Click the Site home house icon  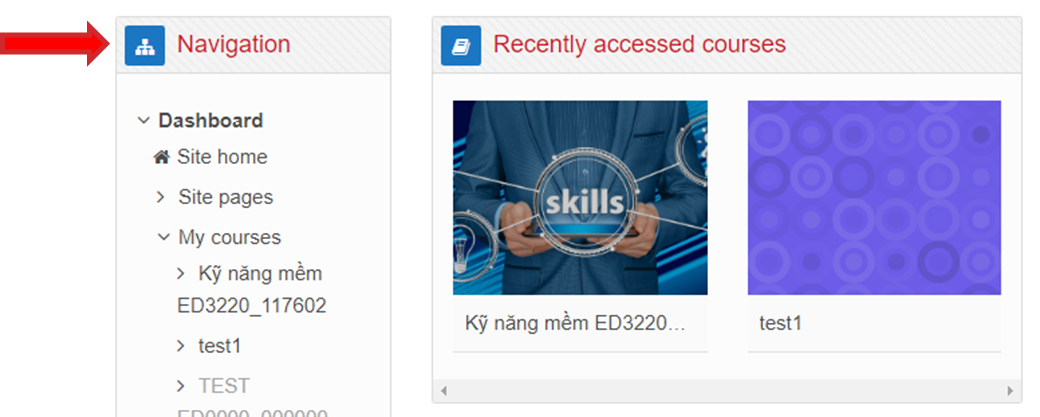162,157
